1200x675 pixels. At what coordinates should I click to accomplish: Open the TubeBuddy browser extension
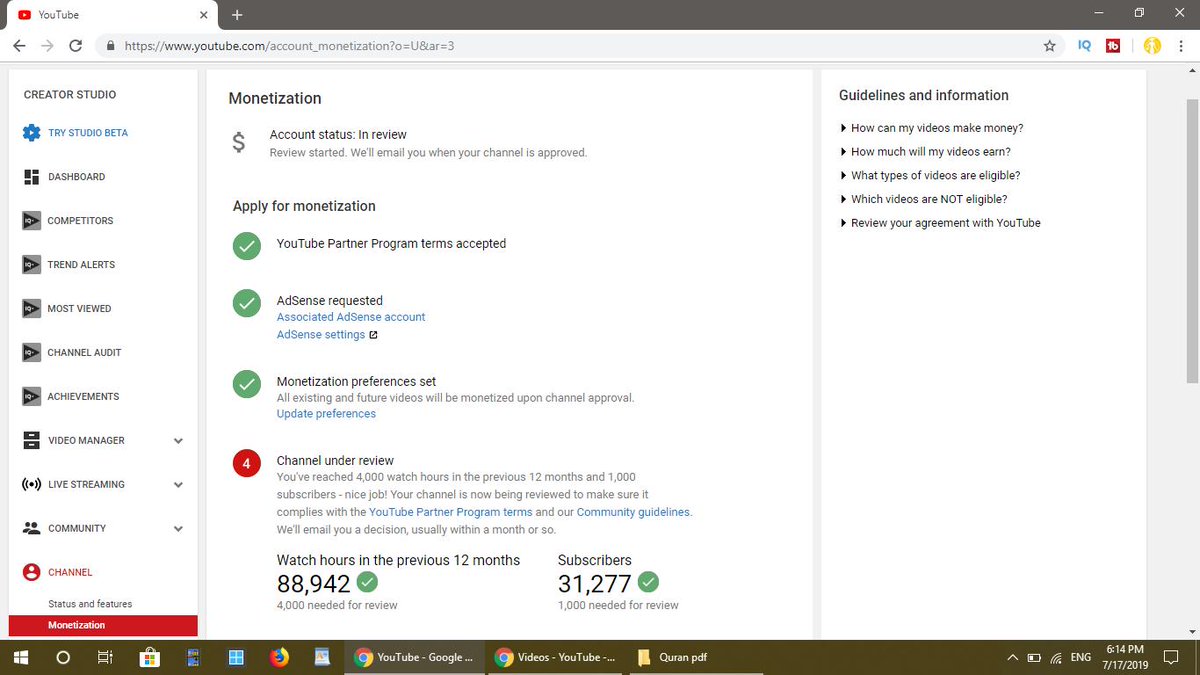coord(1113,46)
